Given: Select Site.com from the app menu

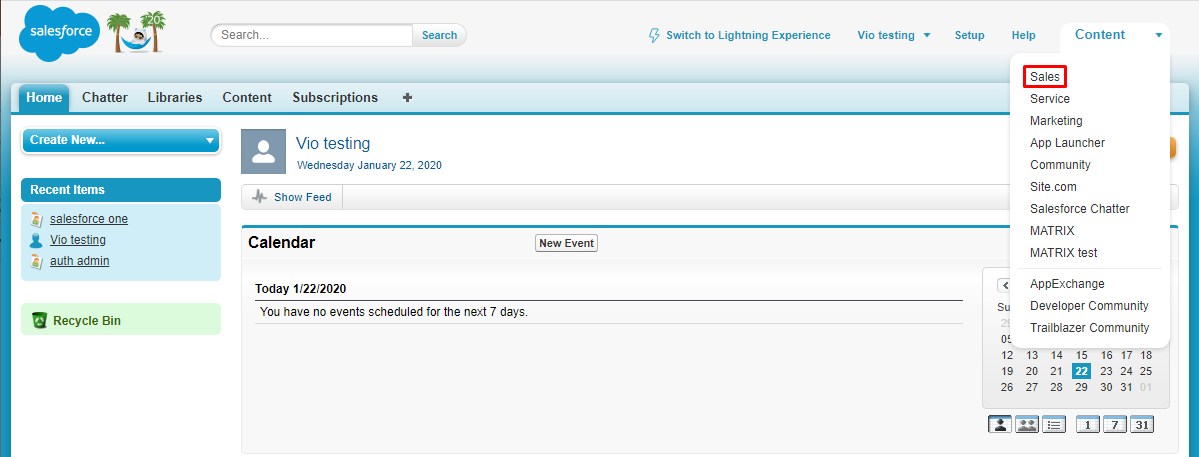Looking at the screenshot, I should pos(1053,186).
